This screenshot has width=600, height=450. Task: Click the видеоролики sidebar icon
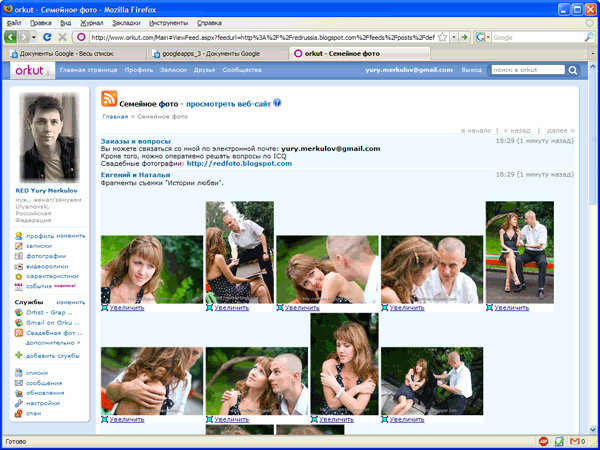[x=18, y=266]
